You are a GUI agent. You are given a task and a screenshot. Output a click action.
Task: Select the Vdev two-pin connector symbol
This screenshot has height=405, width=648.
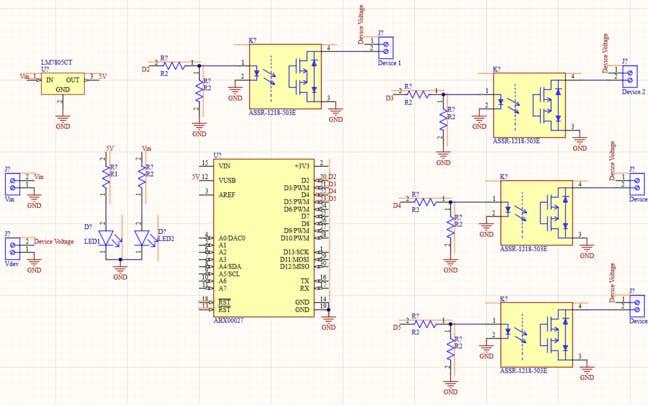(12, 248)
